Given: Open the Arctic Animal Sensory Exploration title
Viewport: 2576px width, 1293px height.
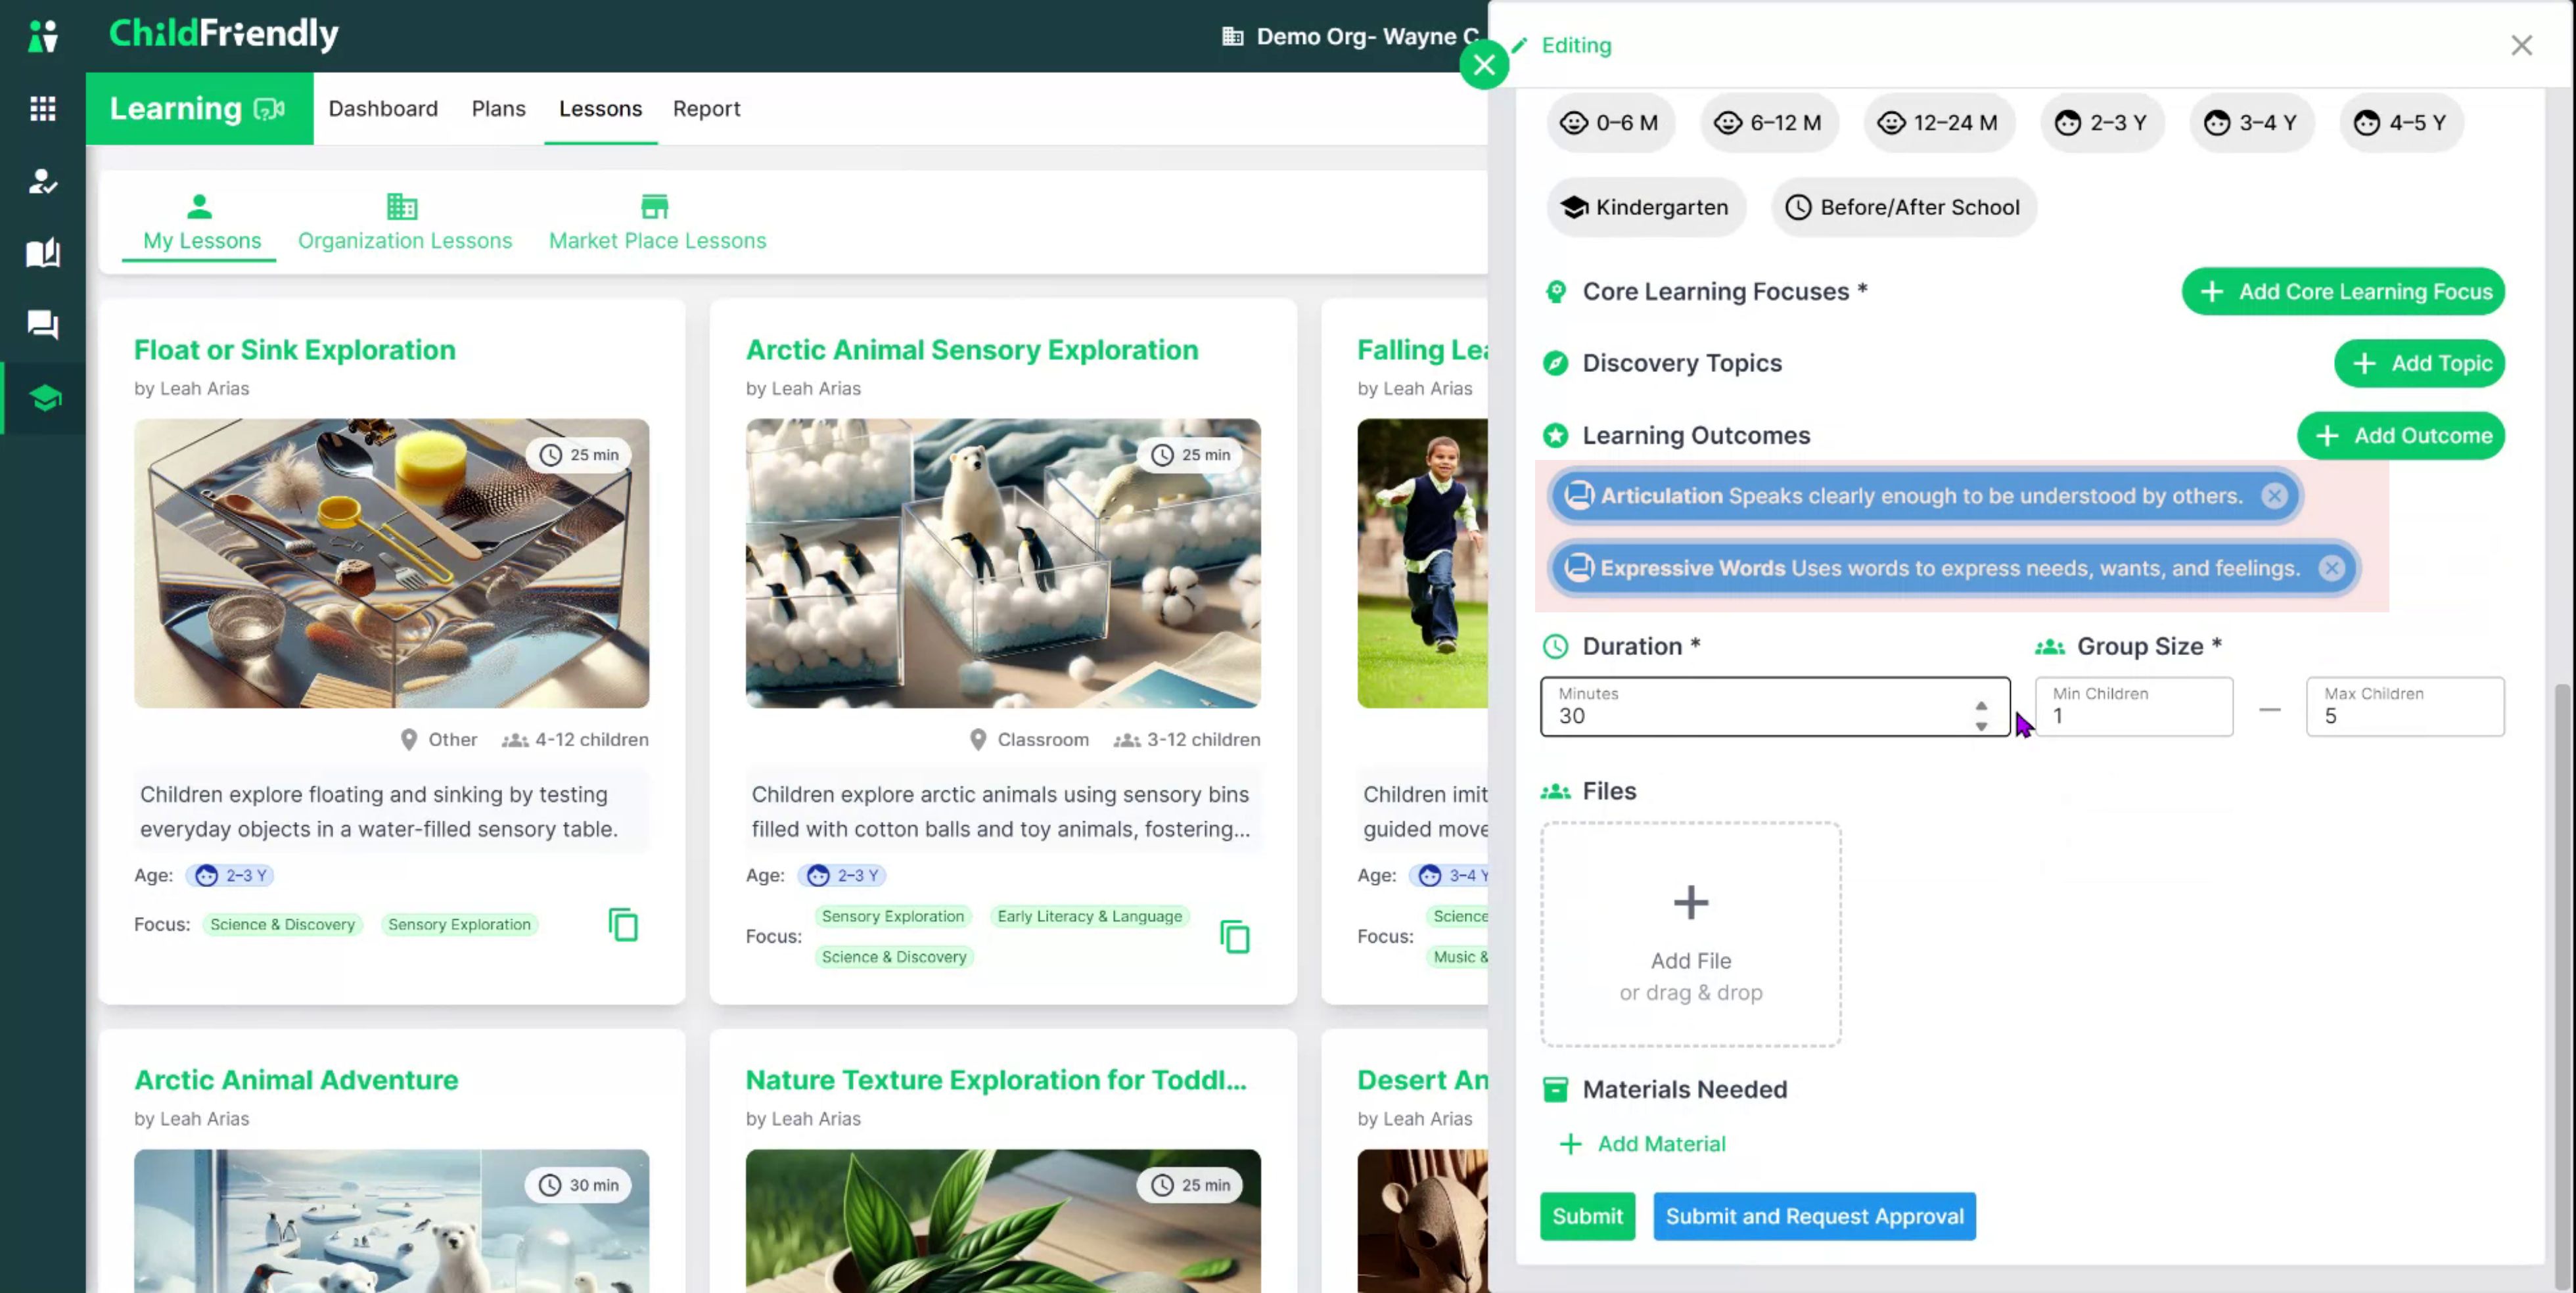Looking at the screenshot, I should tap(972, 349).
